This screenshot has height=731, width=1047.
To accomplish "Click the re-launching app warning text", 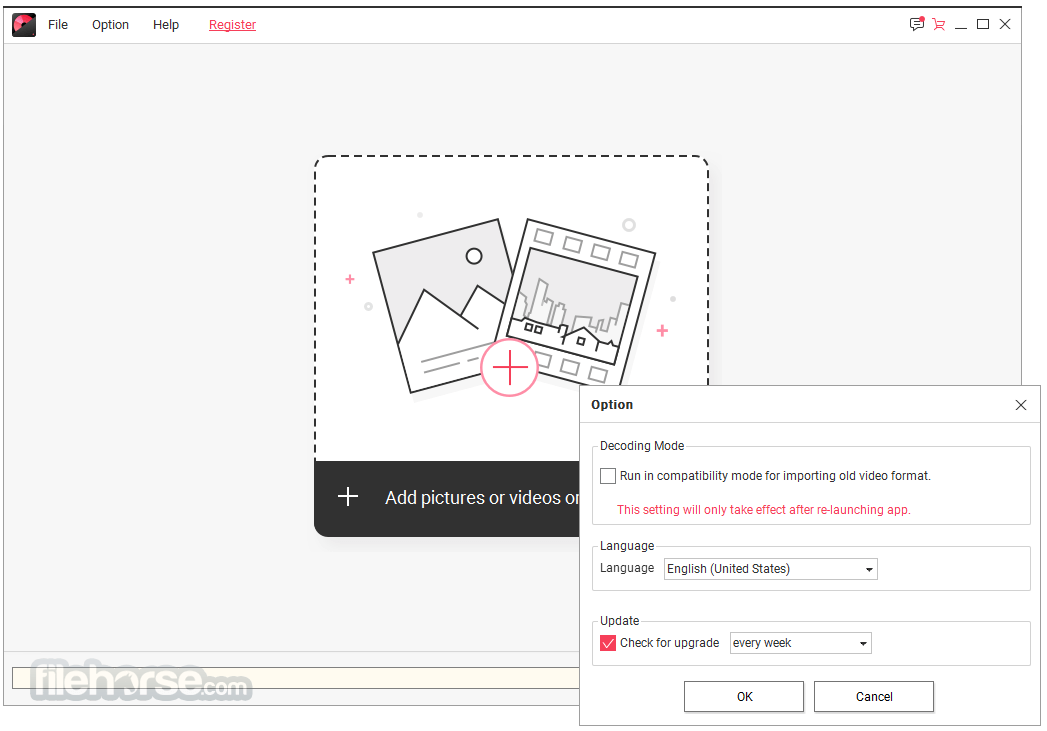I will point(763,510).
